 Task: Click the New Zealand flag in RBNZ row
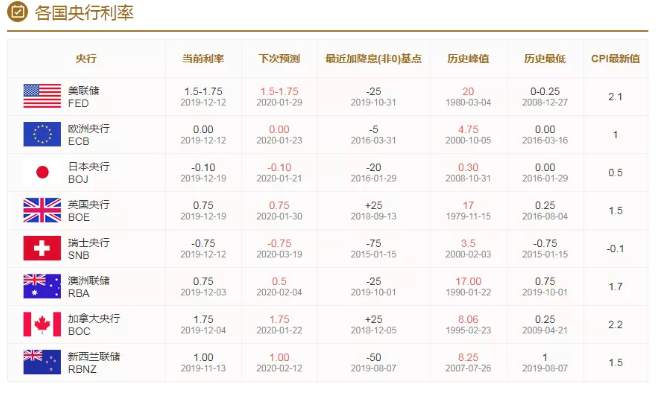(x=42, y=362)
